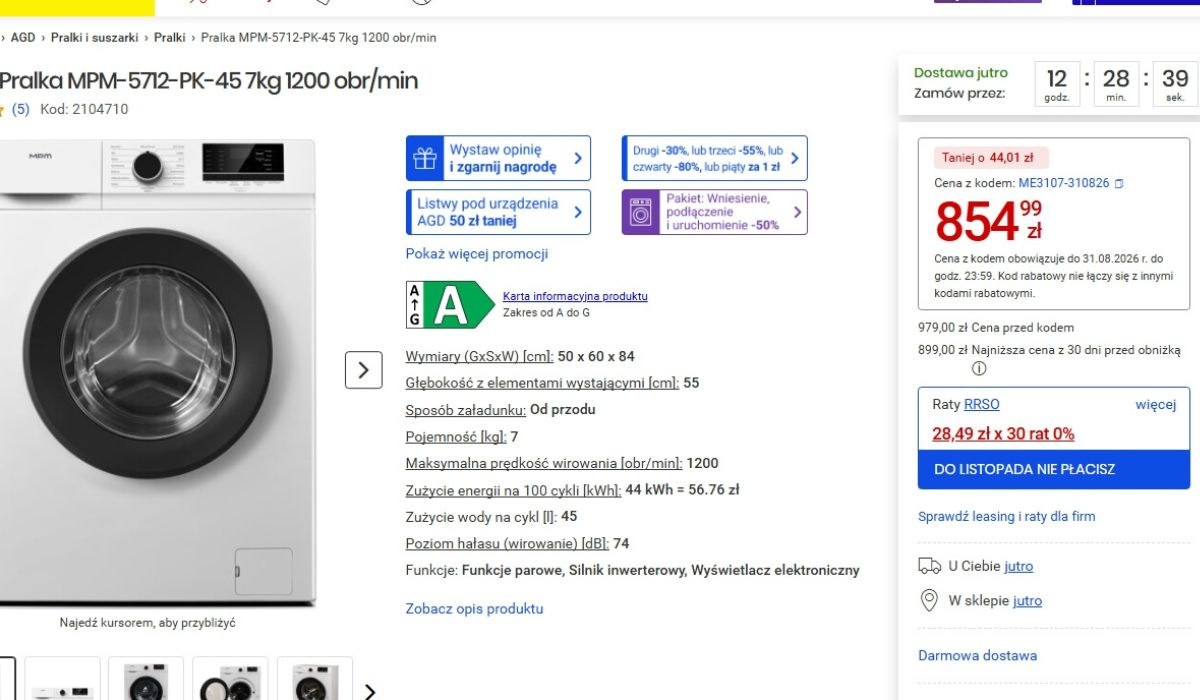1200x700 pixels.
Task: Click DO LISTOPADA NIE PŁACISZ button
Action: pyautogui.click(x=1054, y=469)
